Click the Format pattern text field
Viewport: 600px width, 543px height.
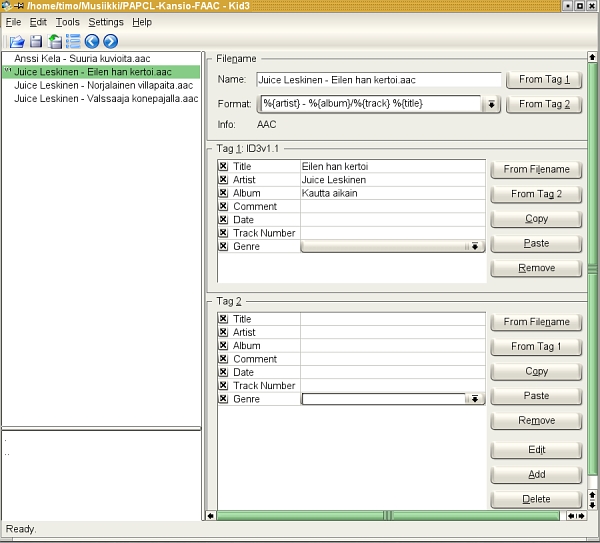[x=370, y=104]
